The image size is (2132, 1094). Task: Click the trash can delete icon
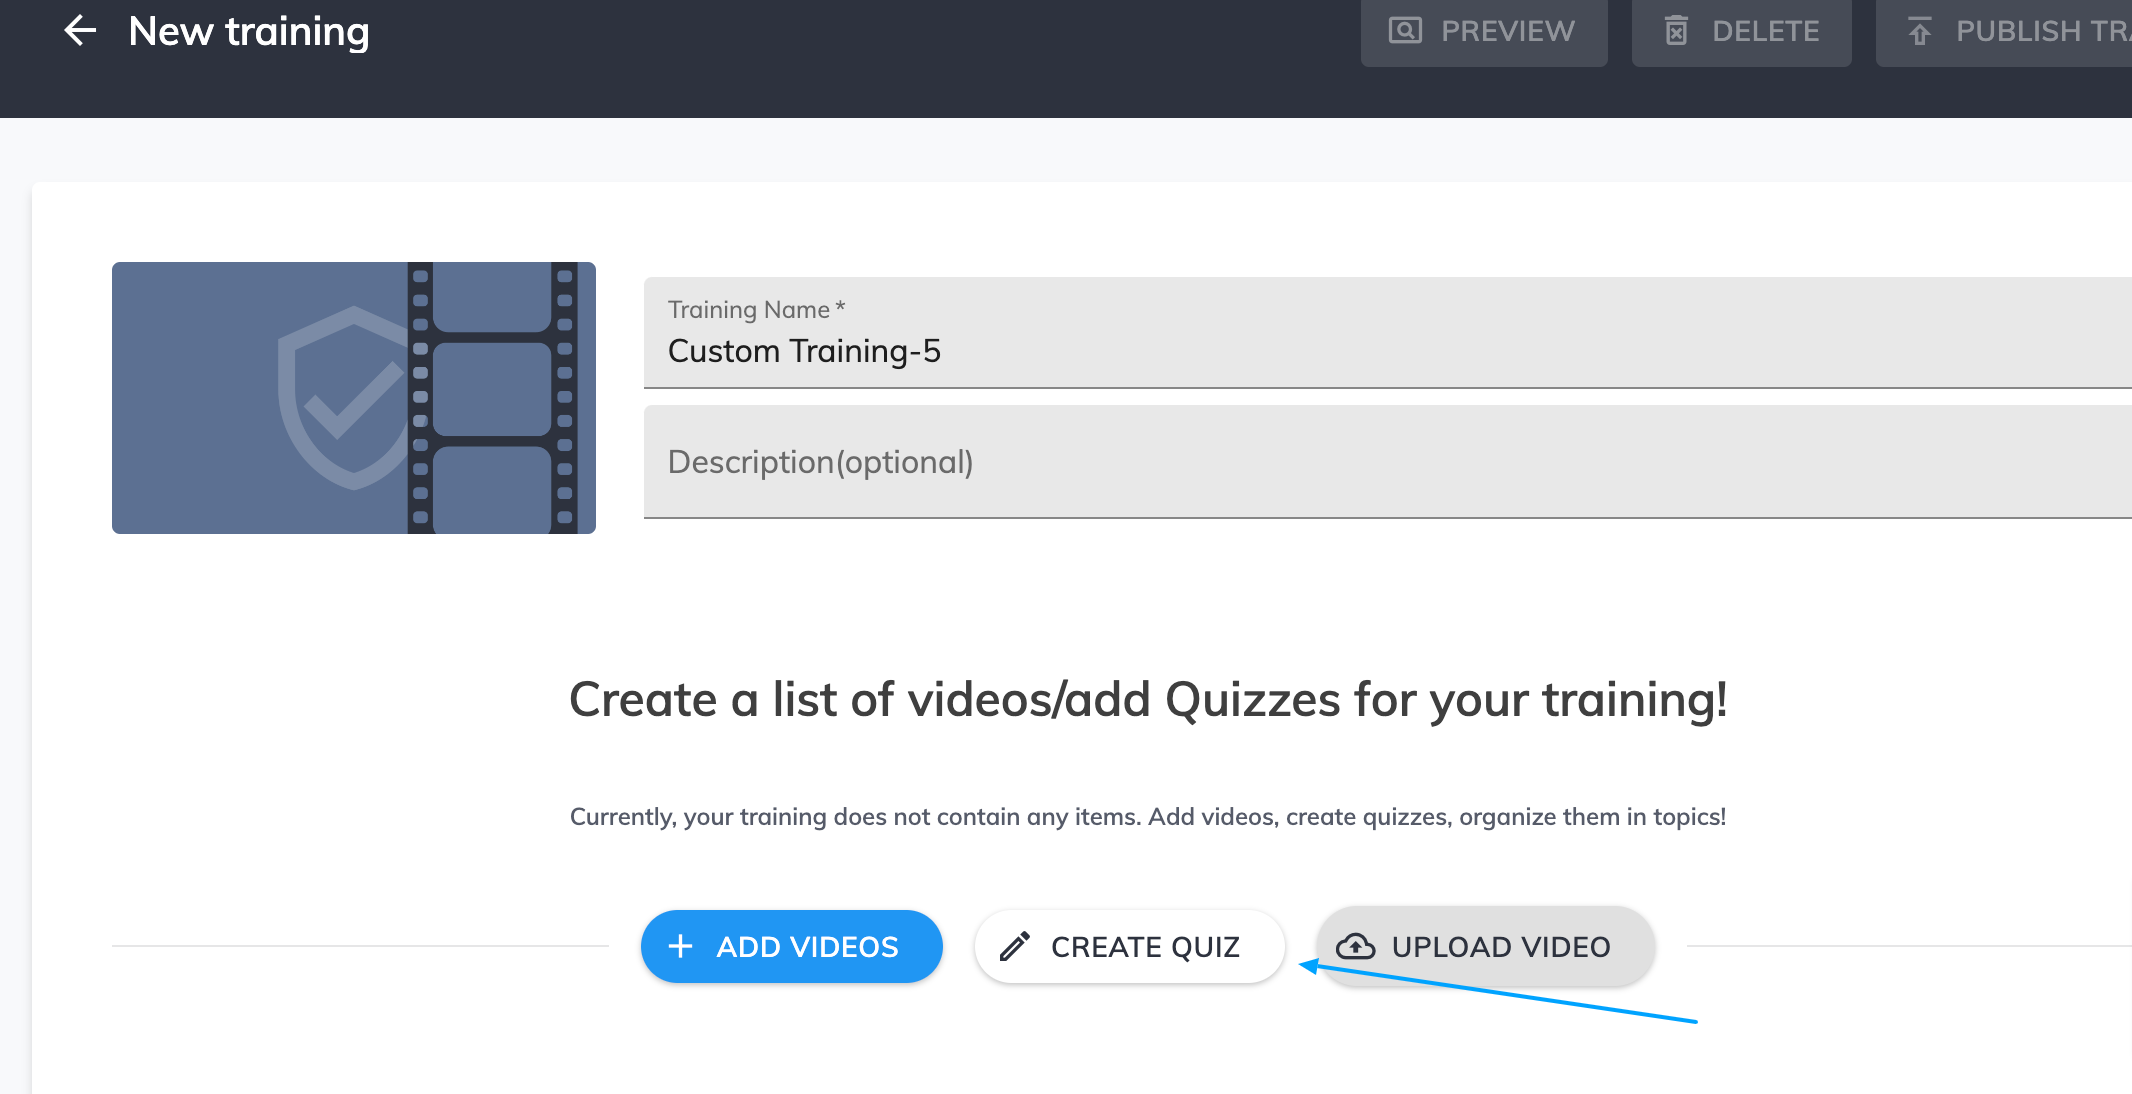(1677, 31)
